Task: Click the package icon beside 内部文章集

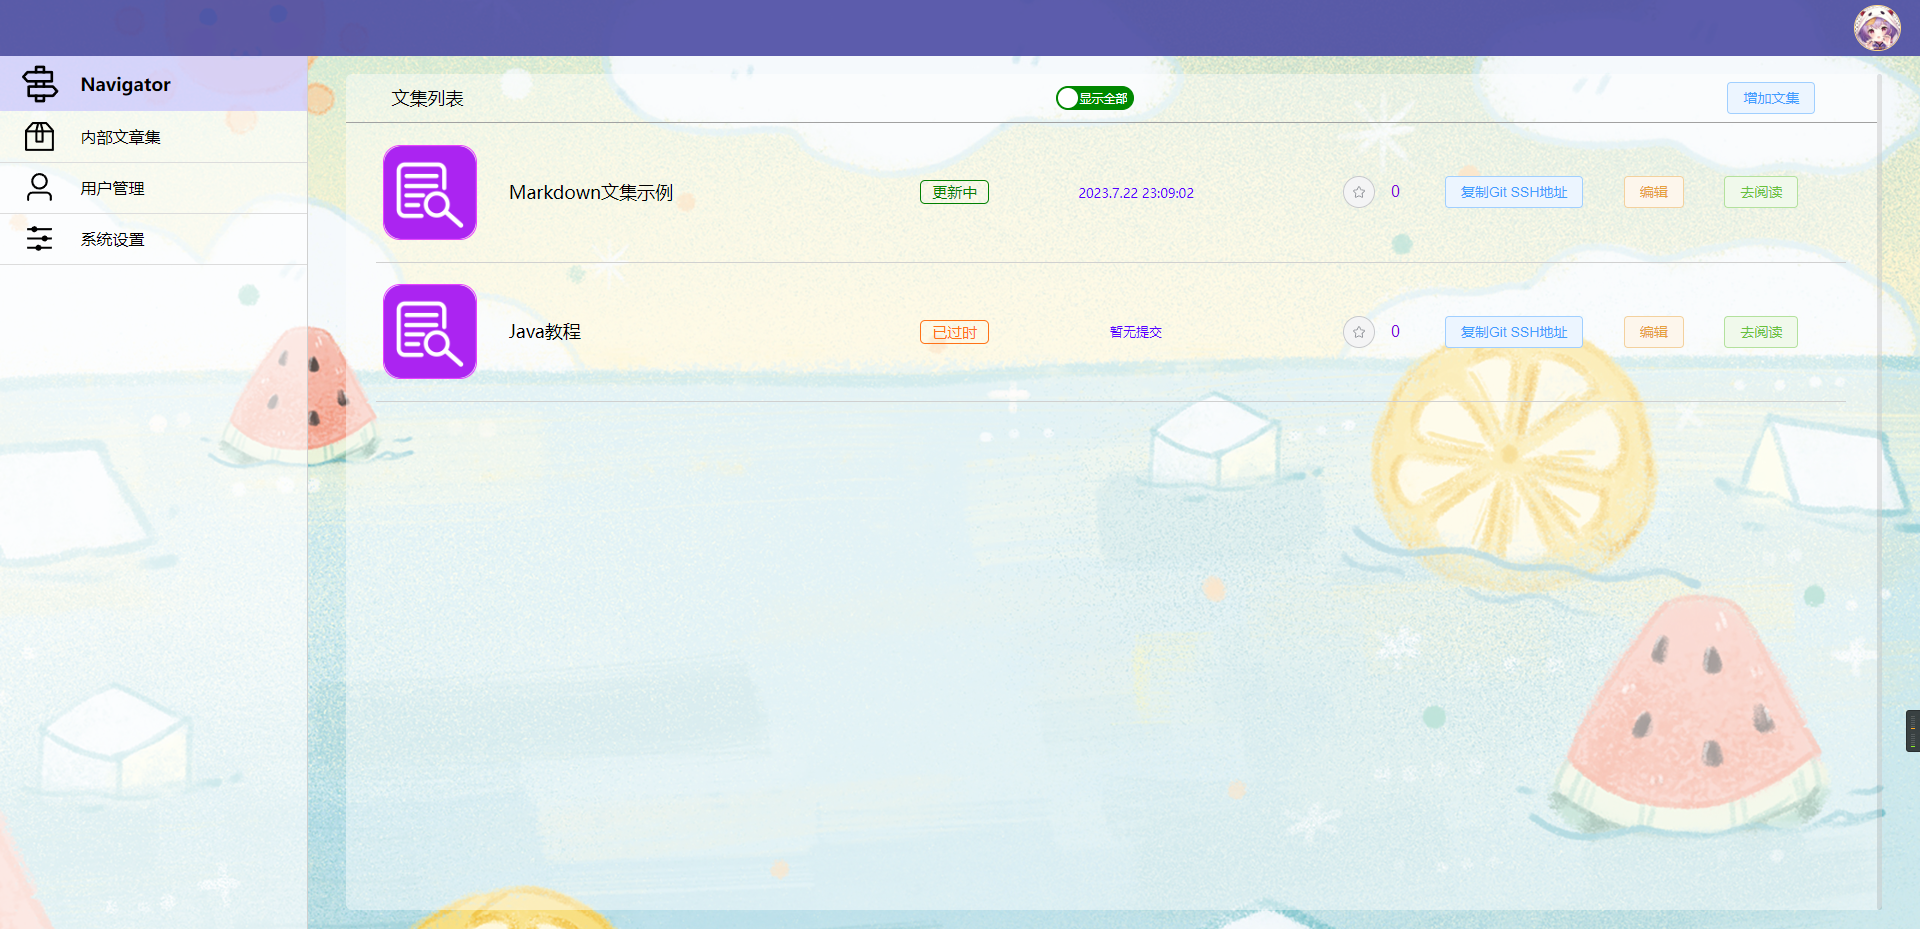Action: tap(39, 136)
